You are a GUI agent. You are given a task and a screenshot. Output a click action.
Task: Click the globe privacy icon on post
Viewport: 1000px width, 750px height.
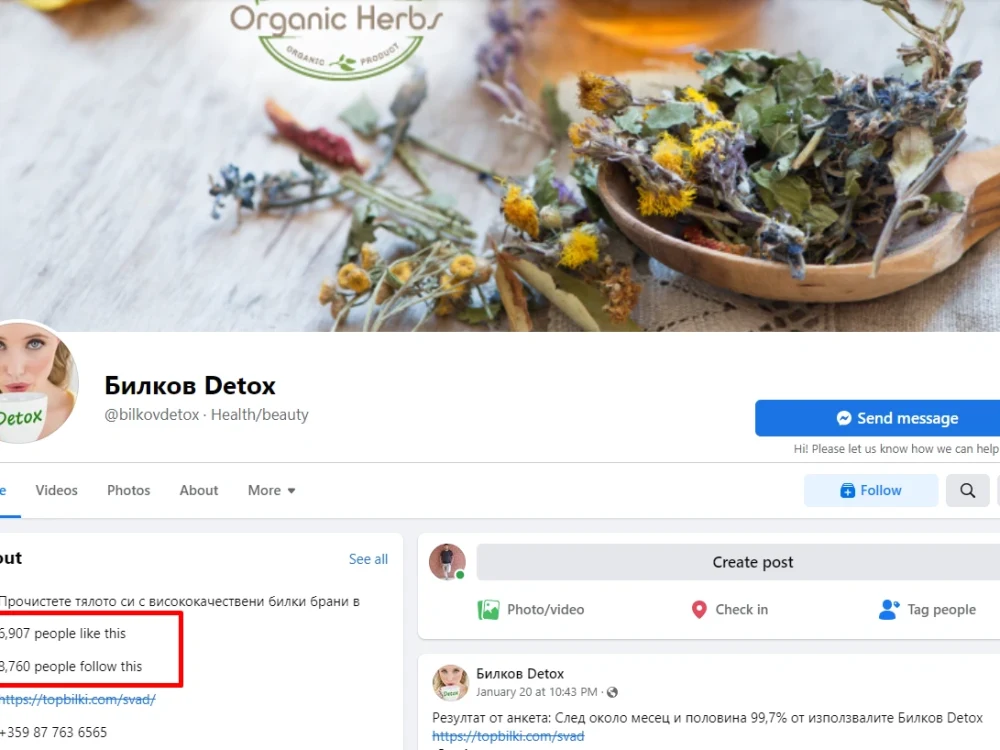612,692
